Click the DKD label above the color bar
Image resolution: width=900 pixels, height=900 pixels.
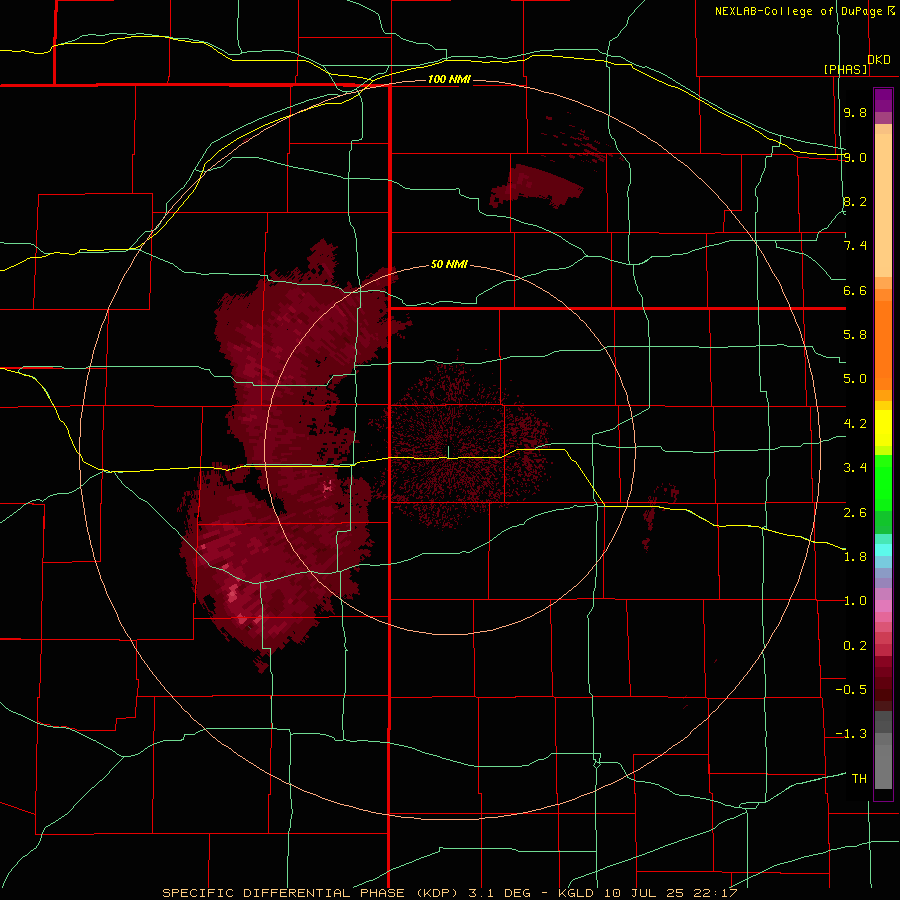point(879,60)
